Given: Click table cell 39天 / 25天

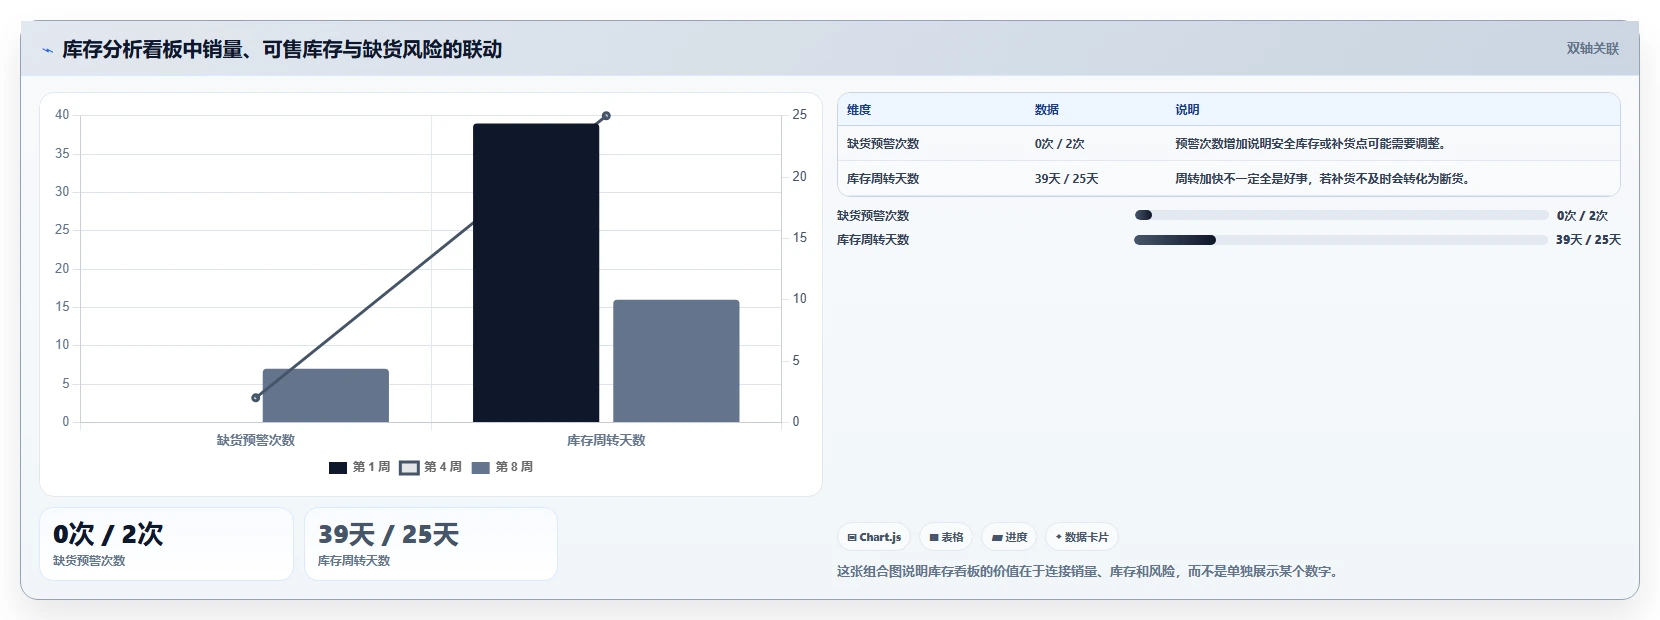Looking at the screenshot, I should 1066,179.
